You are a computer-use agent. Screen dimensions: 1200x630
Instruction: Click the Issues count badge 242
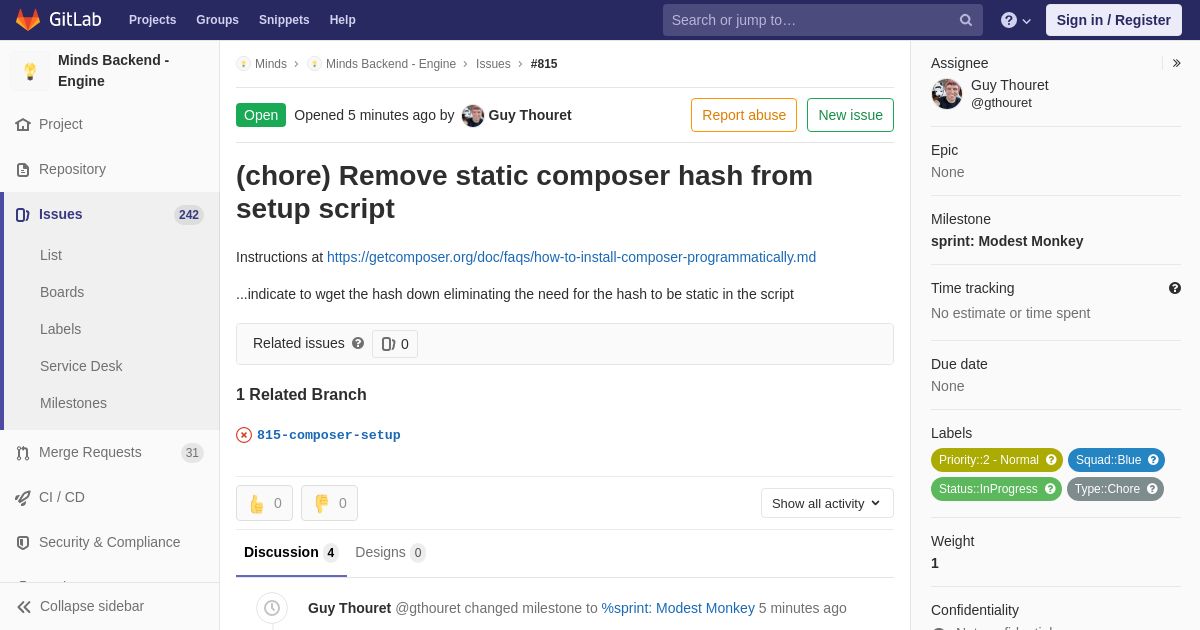tap(189, 215)
